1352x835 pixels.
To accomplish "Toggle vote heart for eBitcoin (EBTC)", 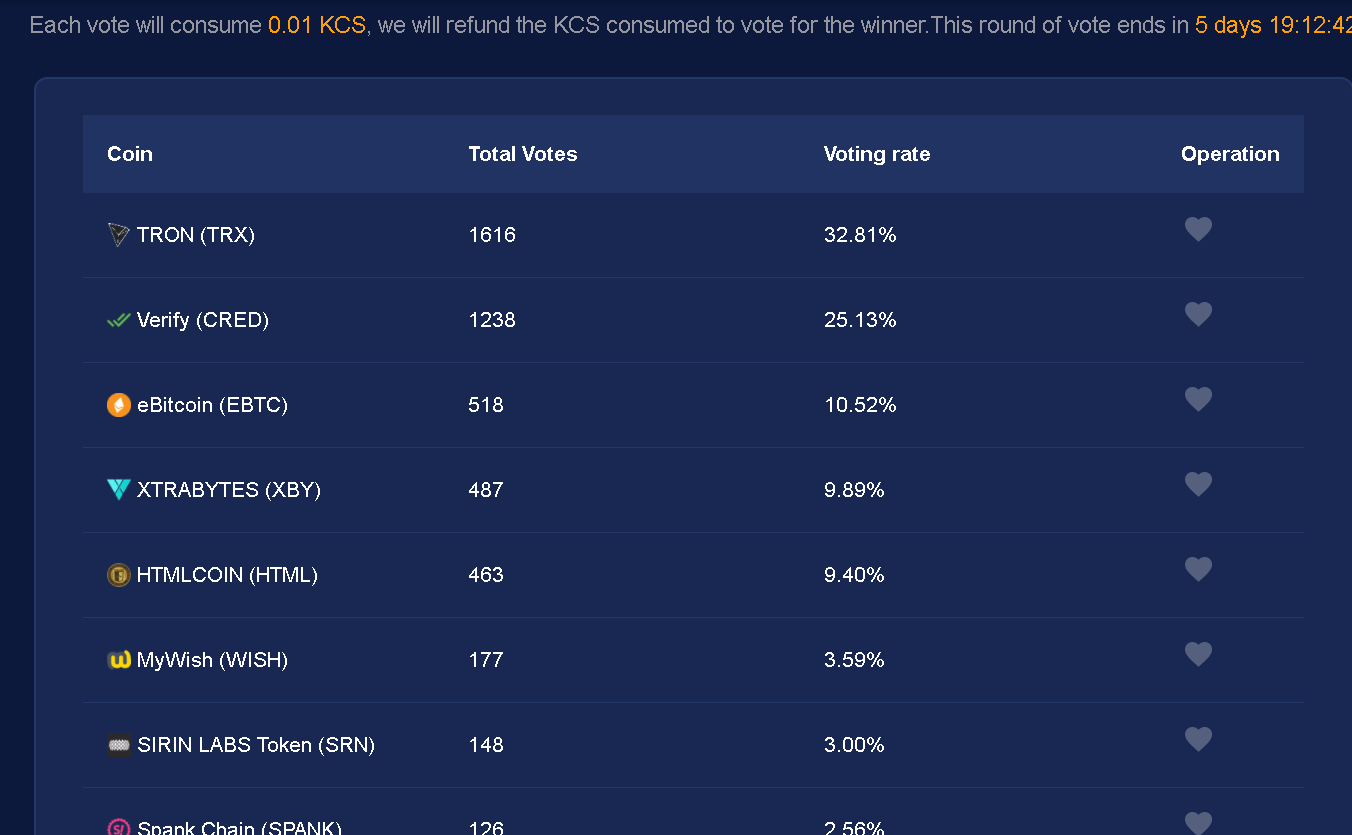I will pos(1198,400).
